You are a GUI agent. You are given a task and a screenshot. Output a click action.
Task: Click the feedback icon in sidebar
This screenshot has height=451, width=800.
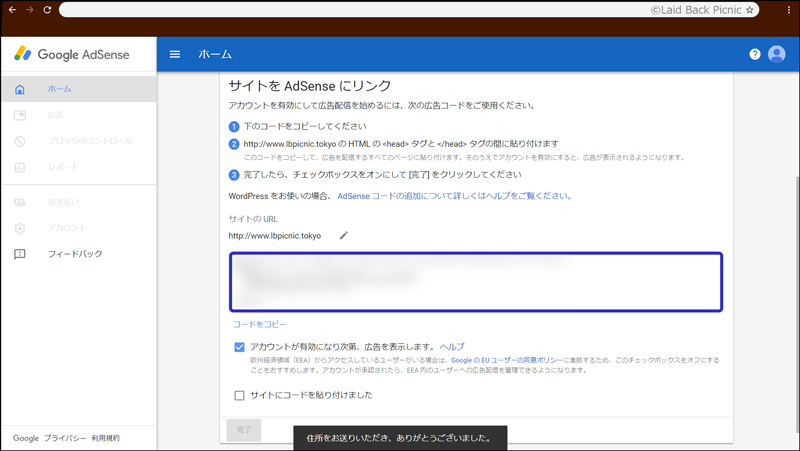click(x=20, y=254)
